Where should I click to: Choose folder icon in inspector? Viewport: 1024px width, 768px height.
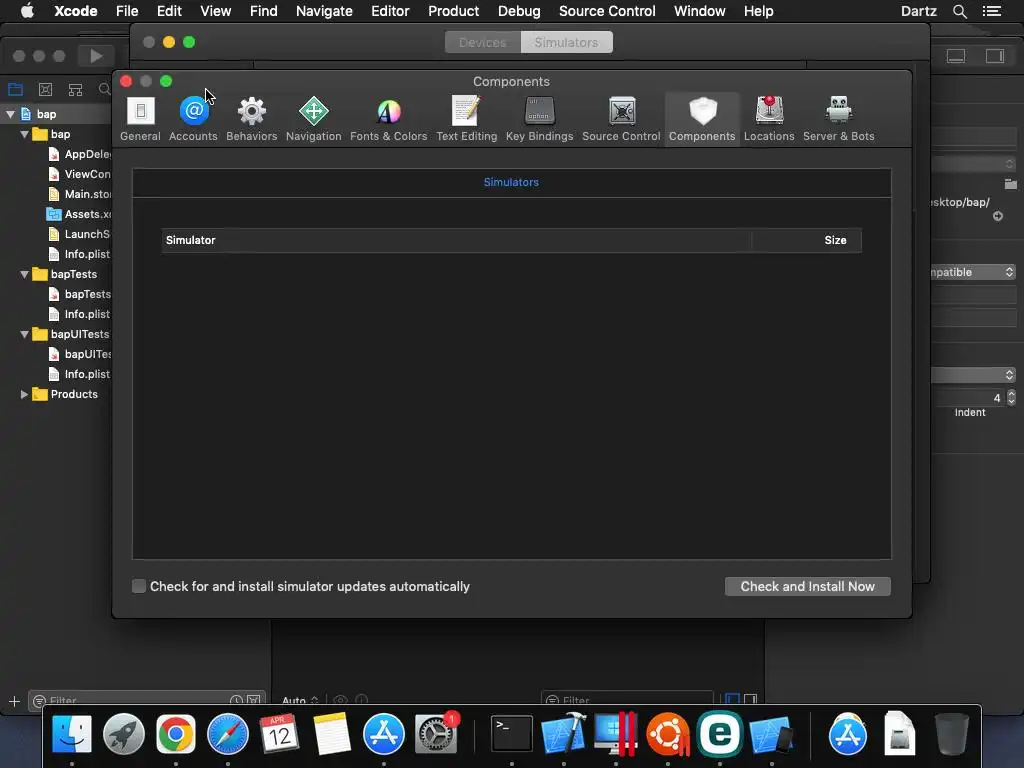pos(1010,184)
